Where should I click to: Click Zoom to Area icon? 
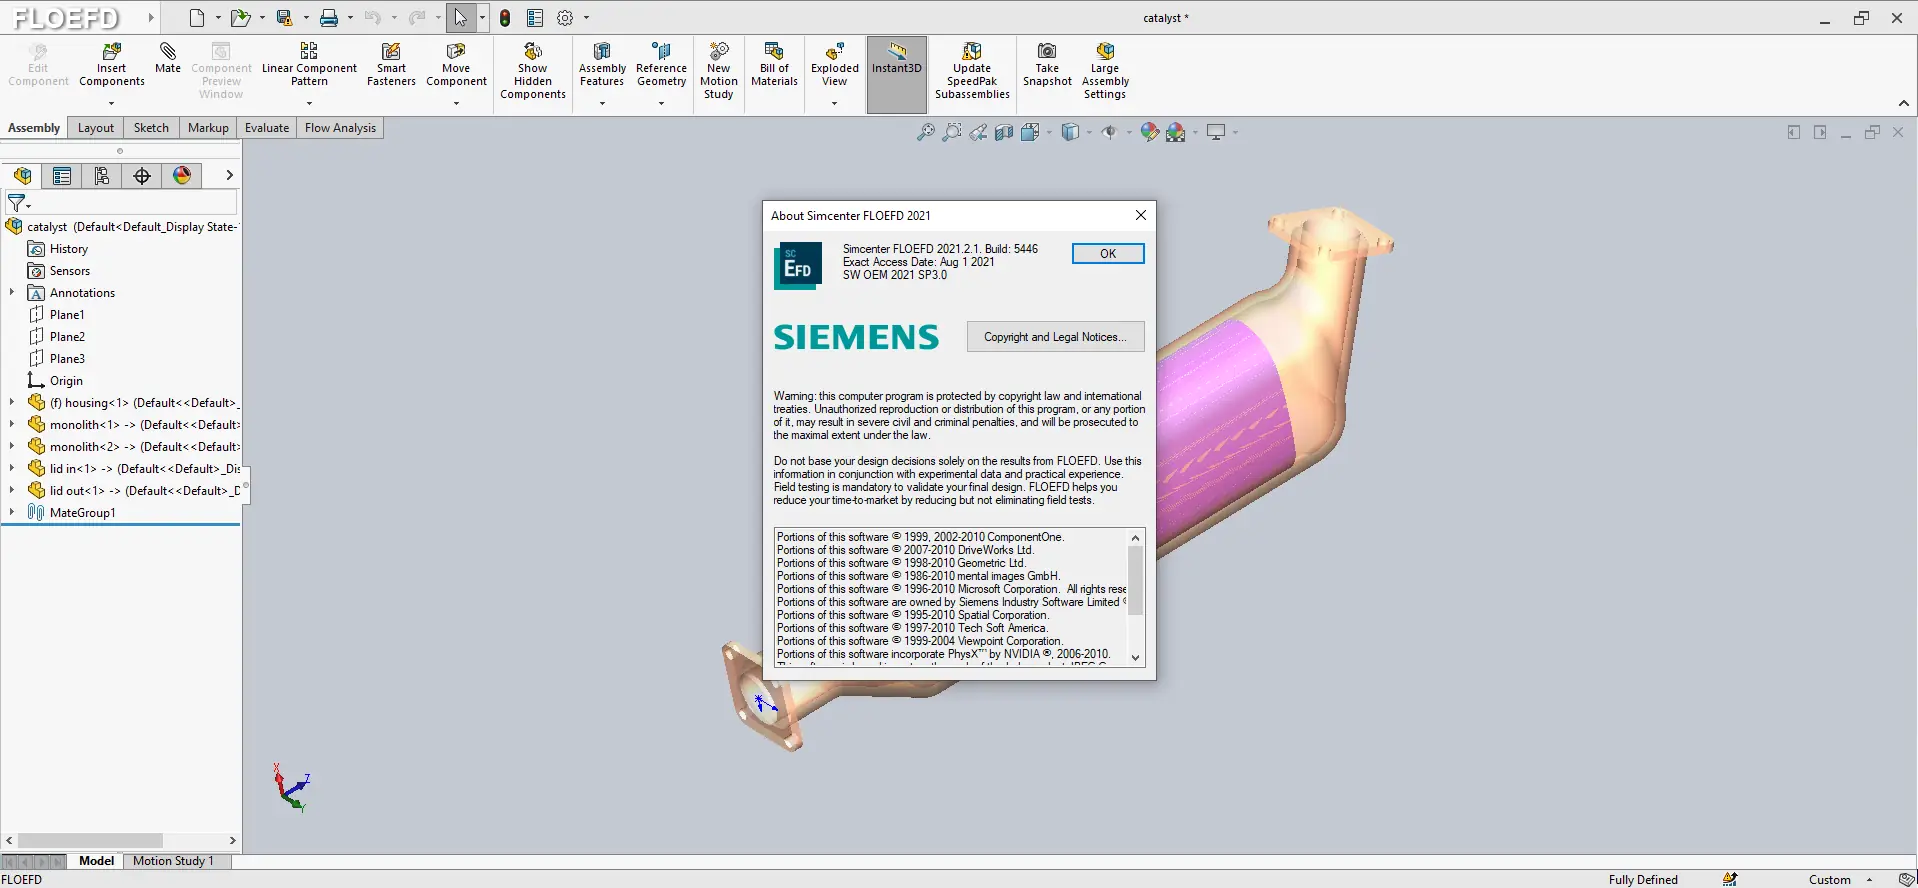tap(952, 132)
